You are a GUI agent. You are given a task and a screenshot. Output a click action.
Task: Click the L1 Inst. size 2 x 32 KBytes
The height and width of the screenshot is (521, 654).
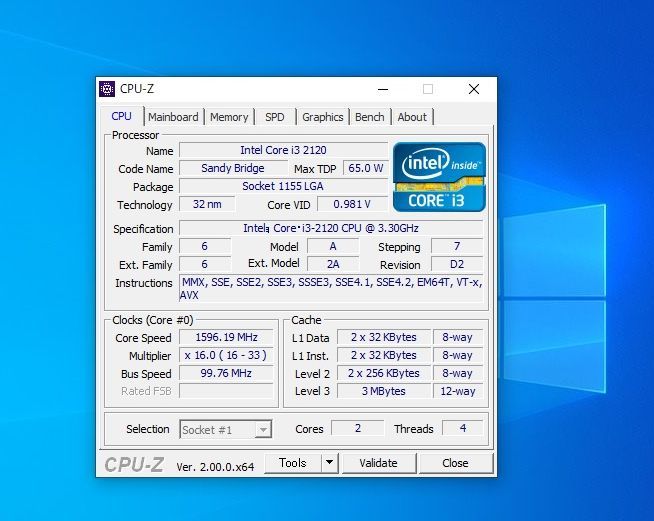click(x=383, y=355)
